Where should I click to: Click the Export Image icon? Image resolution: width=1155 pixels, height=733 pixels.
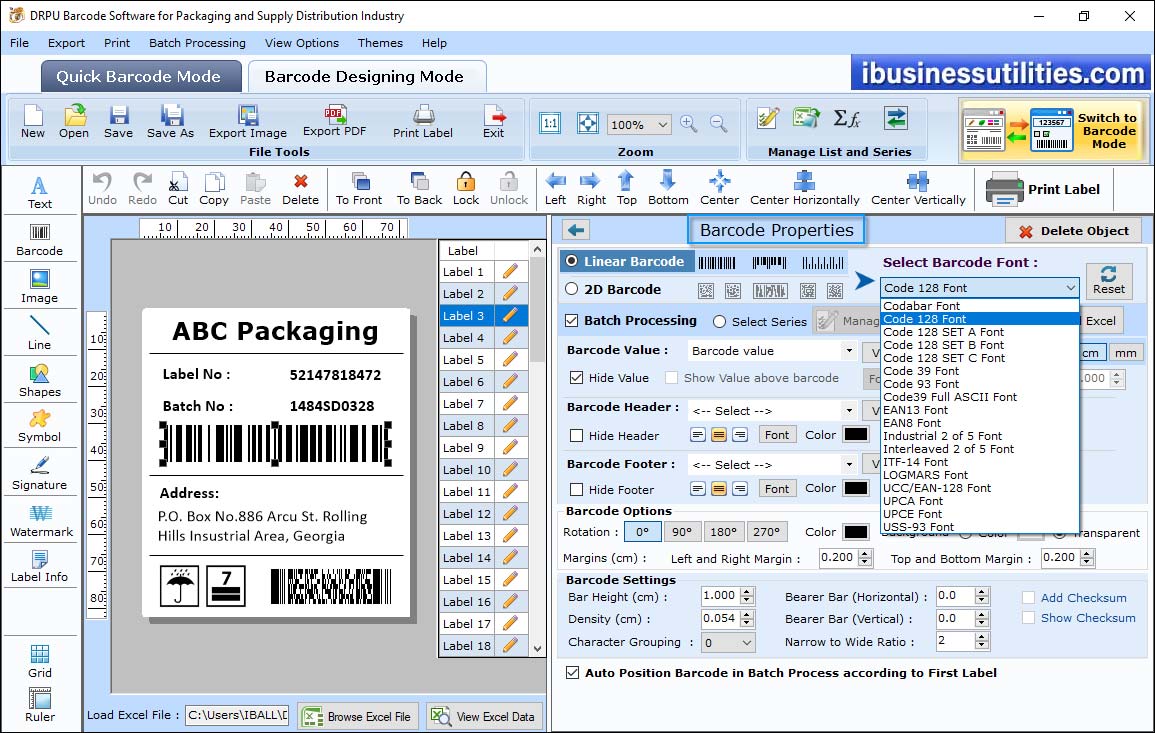tap(248, 122)
